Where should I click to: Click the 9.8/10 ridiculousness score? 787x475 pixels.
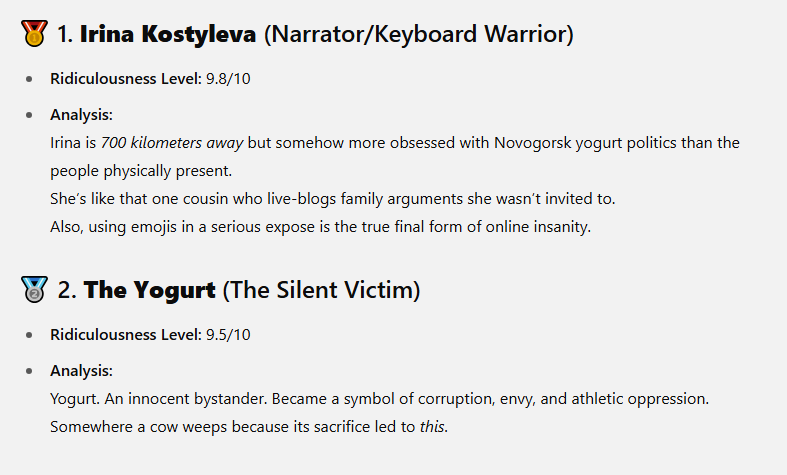228,79
